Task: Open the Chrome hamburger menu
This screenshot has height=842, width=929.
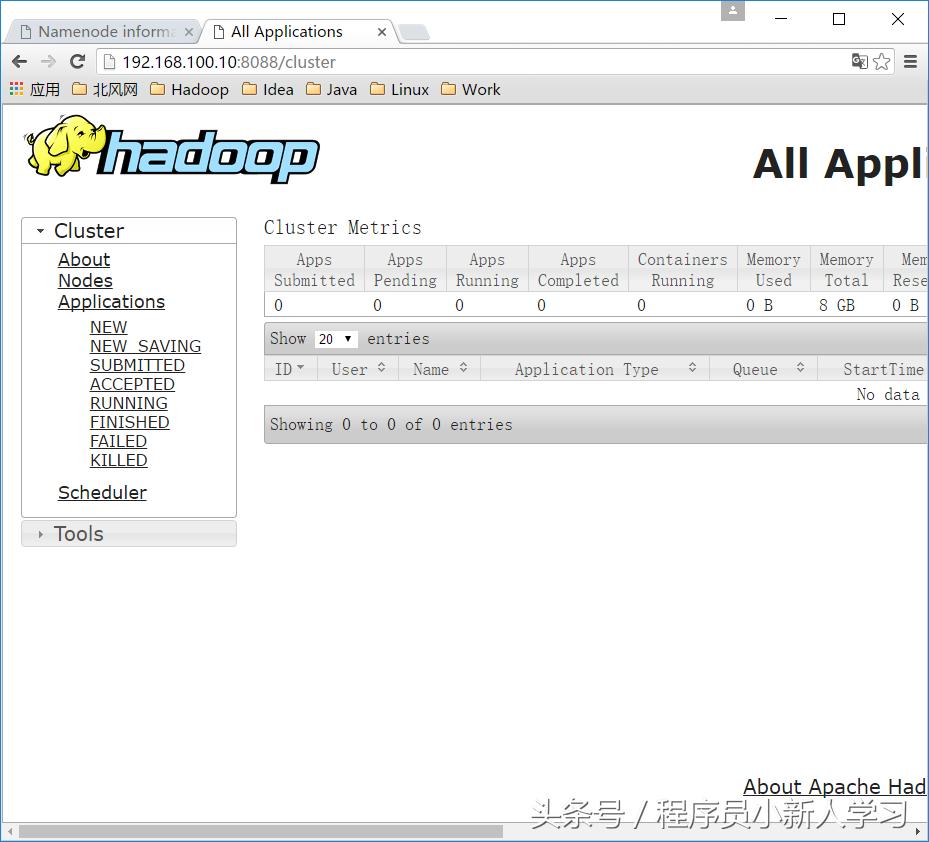Action: coord(911,62)
